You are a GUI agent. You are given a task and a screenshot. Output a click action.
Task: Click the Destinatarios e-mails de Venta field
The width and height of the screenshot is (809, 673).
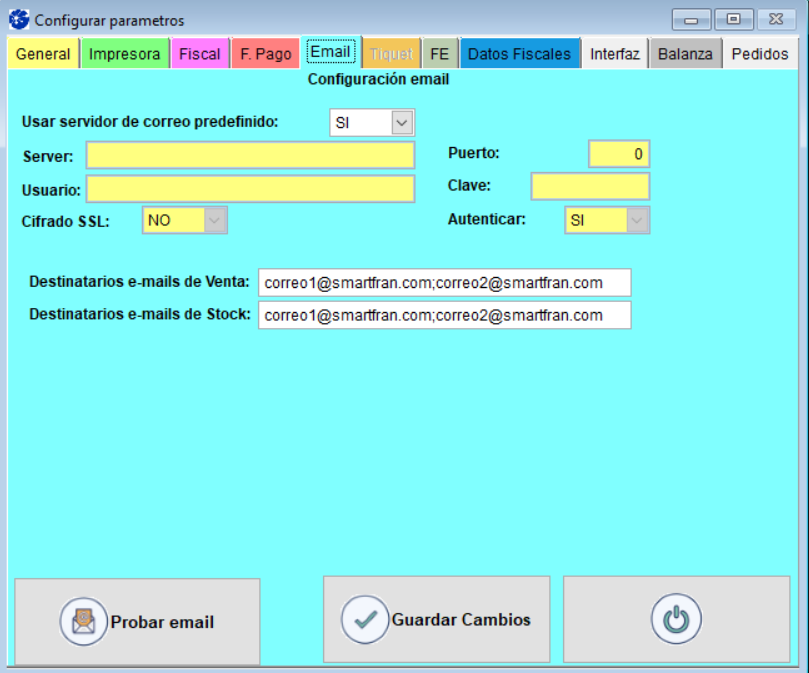pyautogui.click(x=444, y=283)
